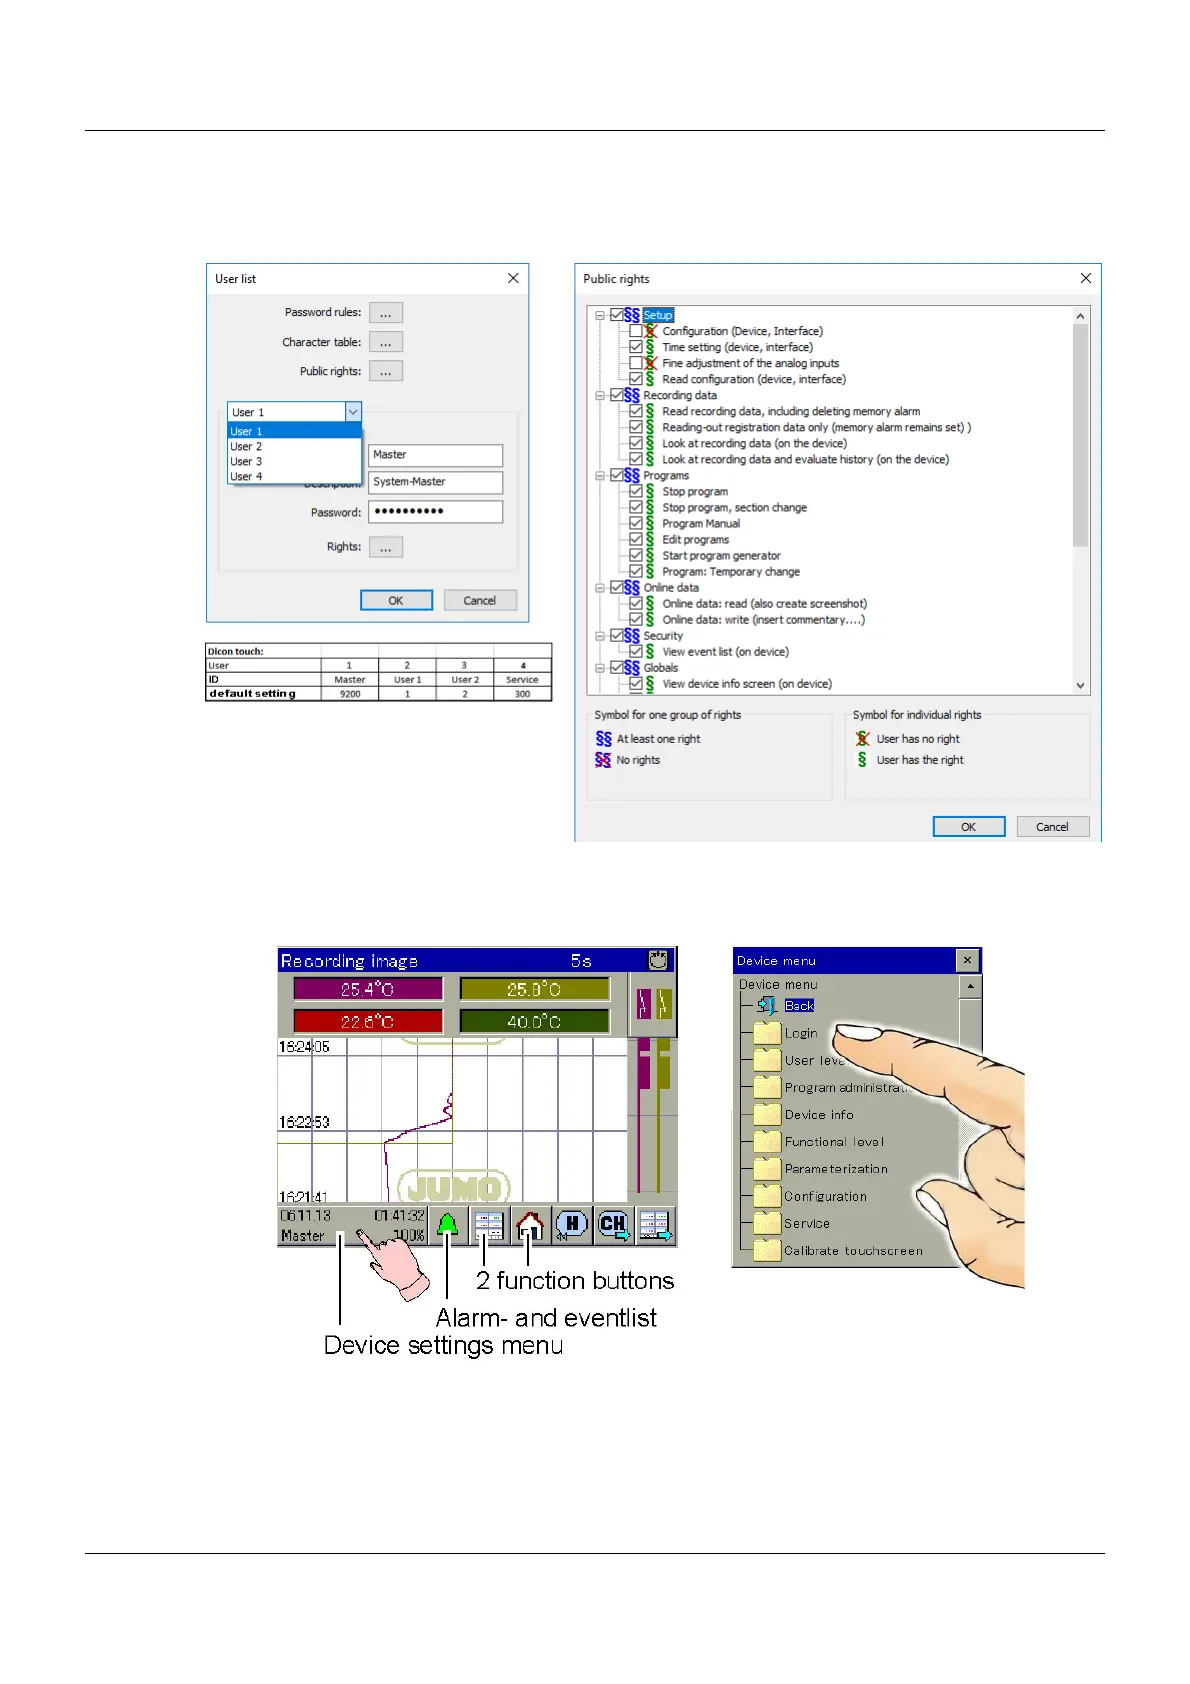This screenshot has height=1684, width=1190.
Task: Tap the table-with-arrow icon after CH
Action: pyautogui.click(x=655, y=1225)
